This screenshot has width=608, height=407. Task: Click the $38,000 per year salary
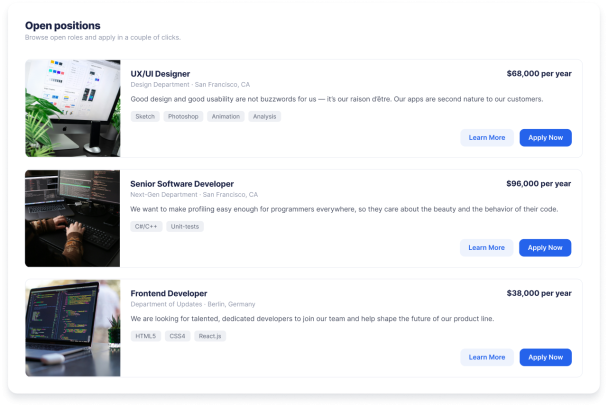tap(539, 293)
